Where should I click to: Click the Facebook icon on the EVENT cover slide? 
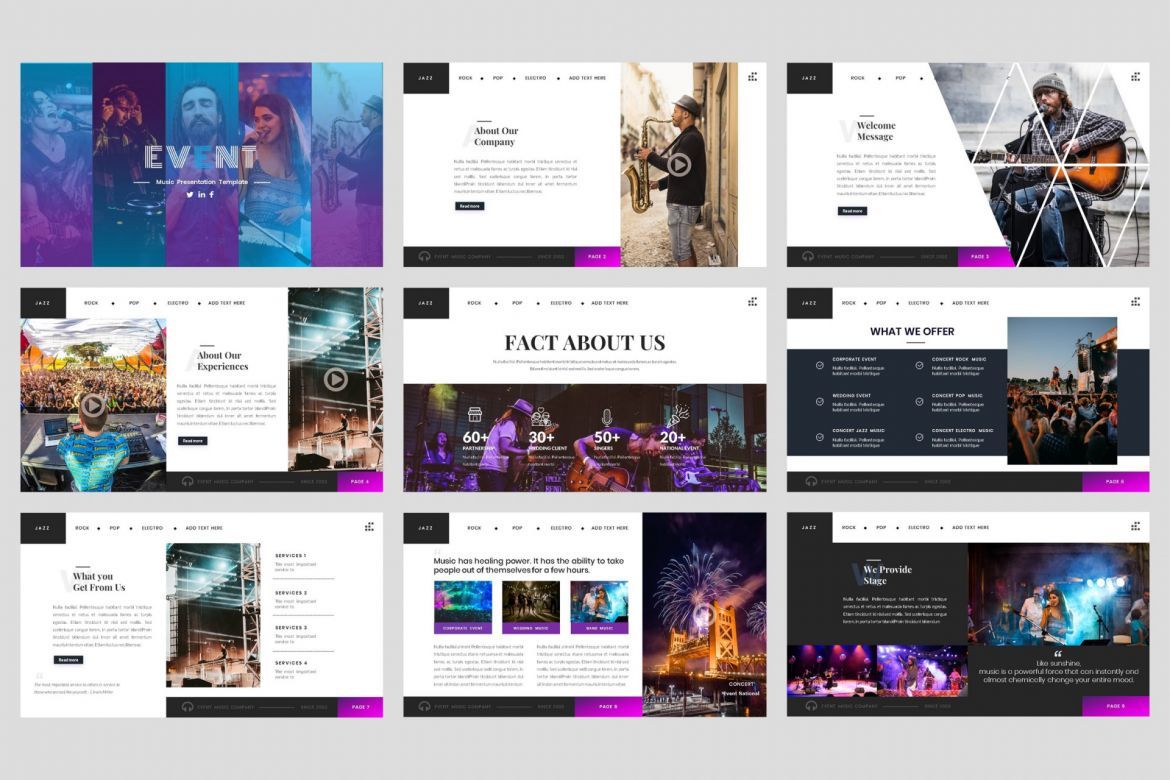click(212, 194)
